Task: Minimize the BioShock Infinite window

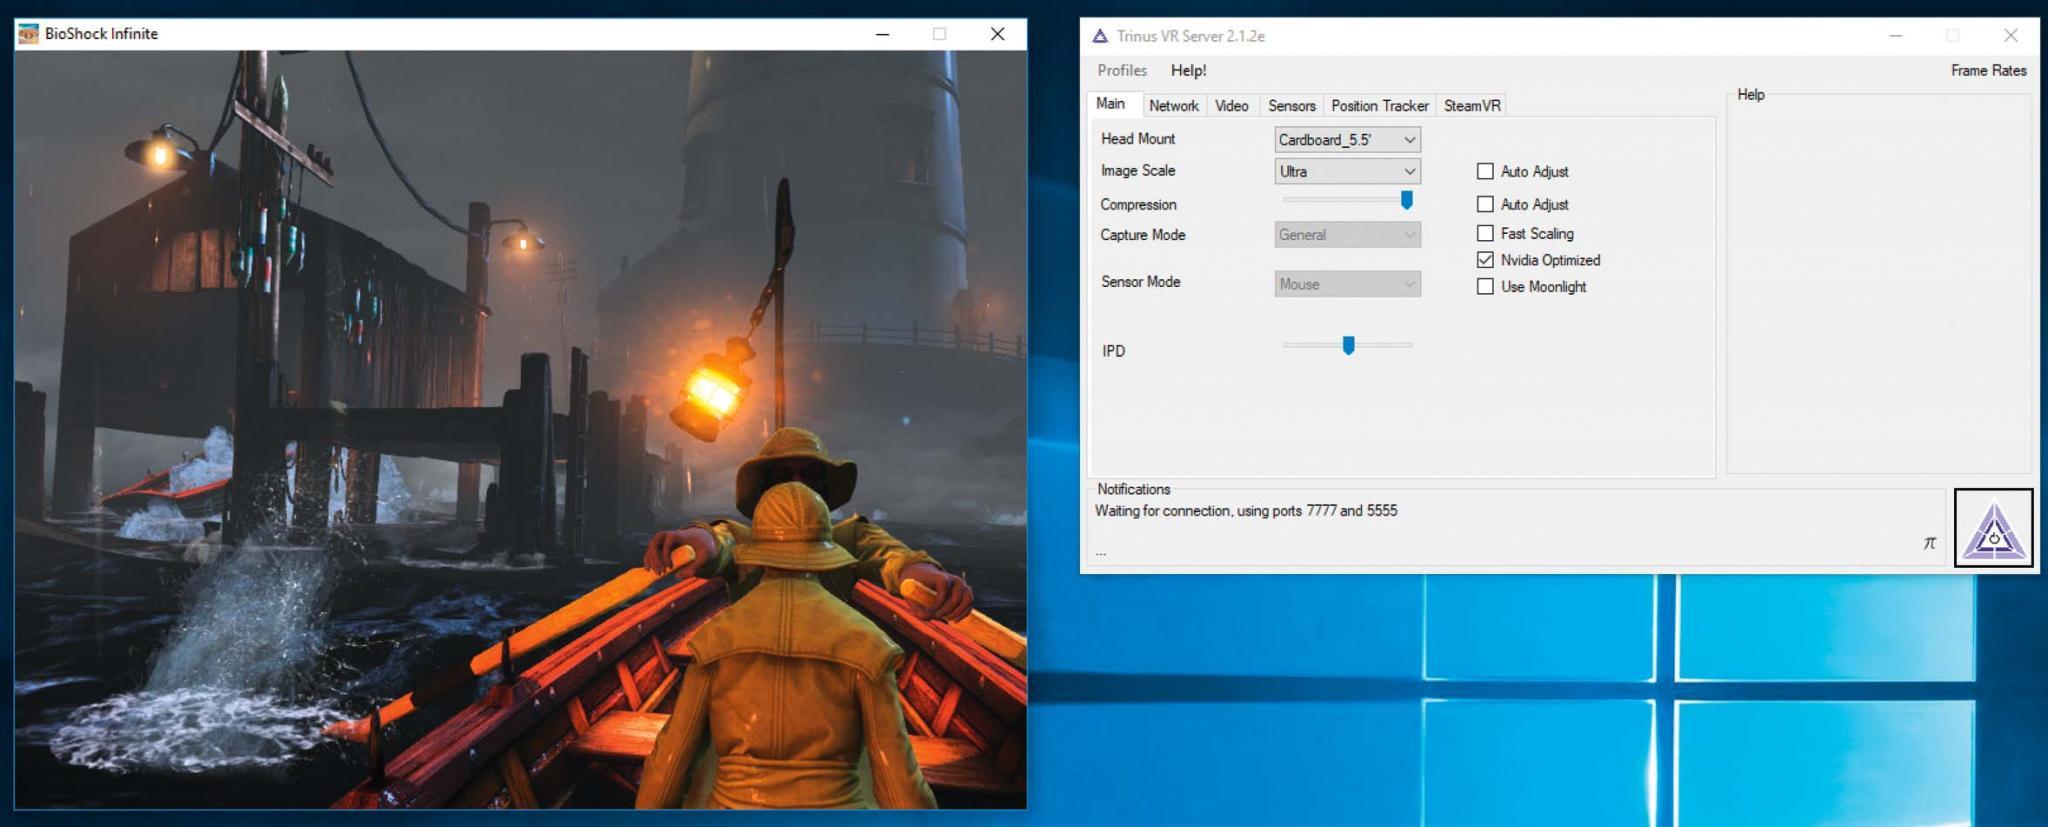Action: pyautogui.click(x=882, y=34)
